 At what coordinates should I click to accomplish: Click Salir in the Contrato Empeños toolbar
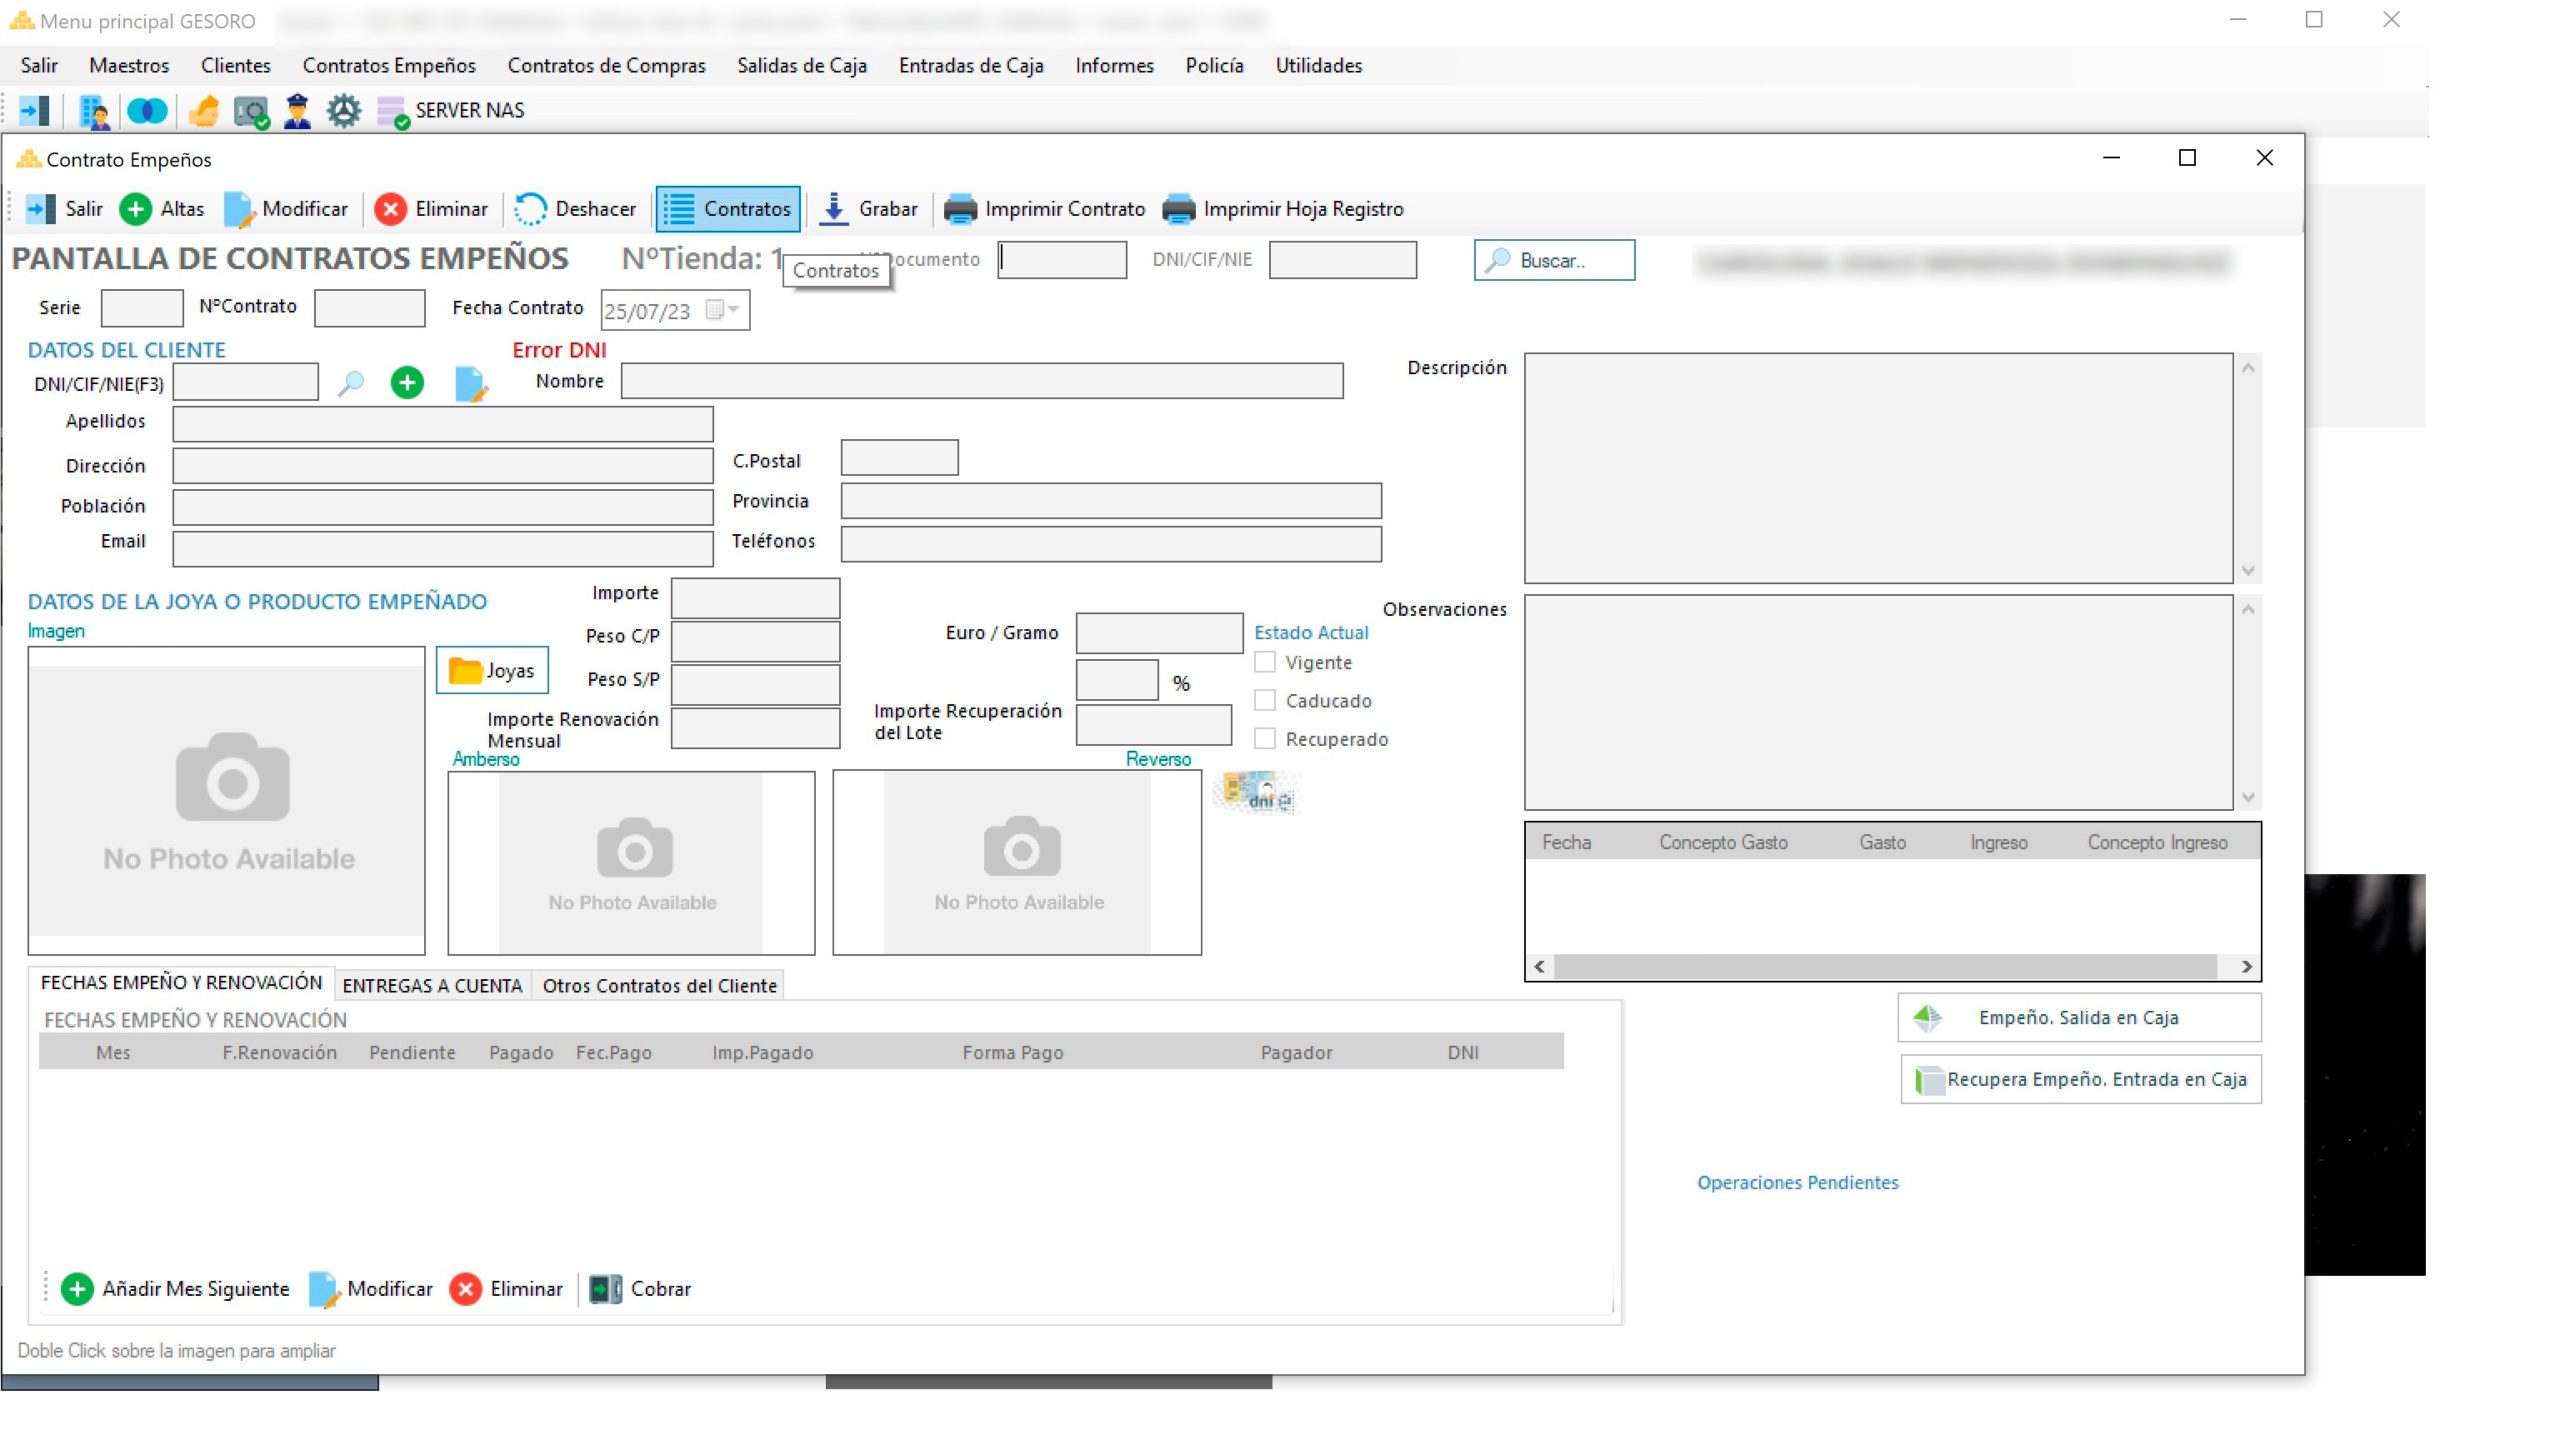coord(64,209)
